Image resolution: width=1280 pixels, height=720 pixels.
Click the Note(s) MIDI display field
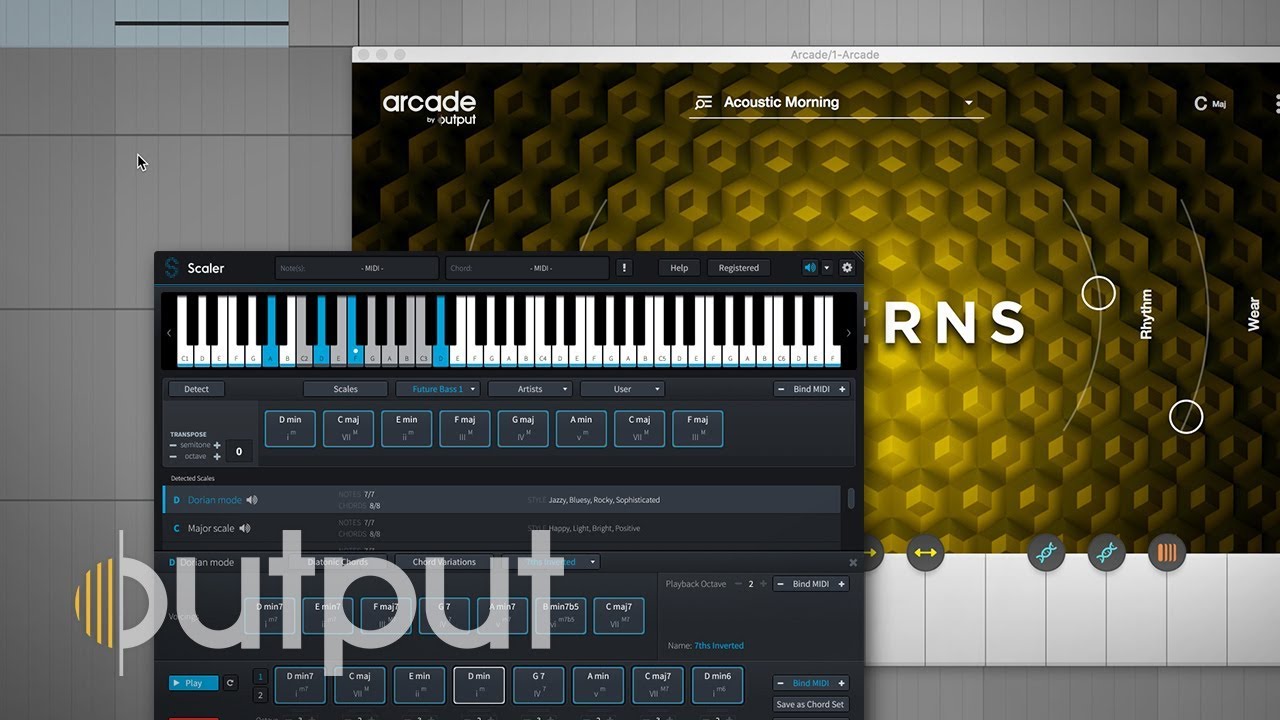pyautogui.click(x=357, y=268)
